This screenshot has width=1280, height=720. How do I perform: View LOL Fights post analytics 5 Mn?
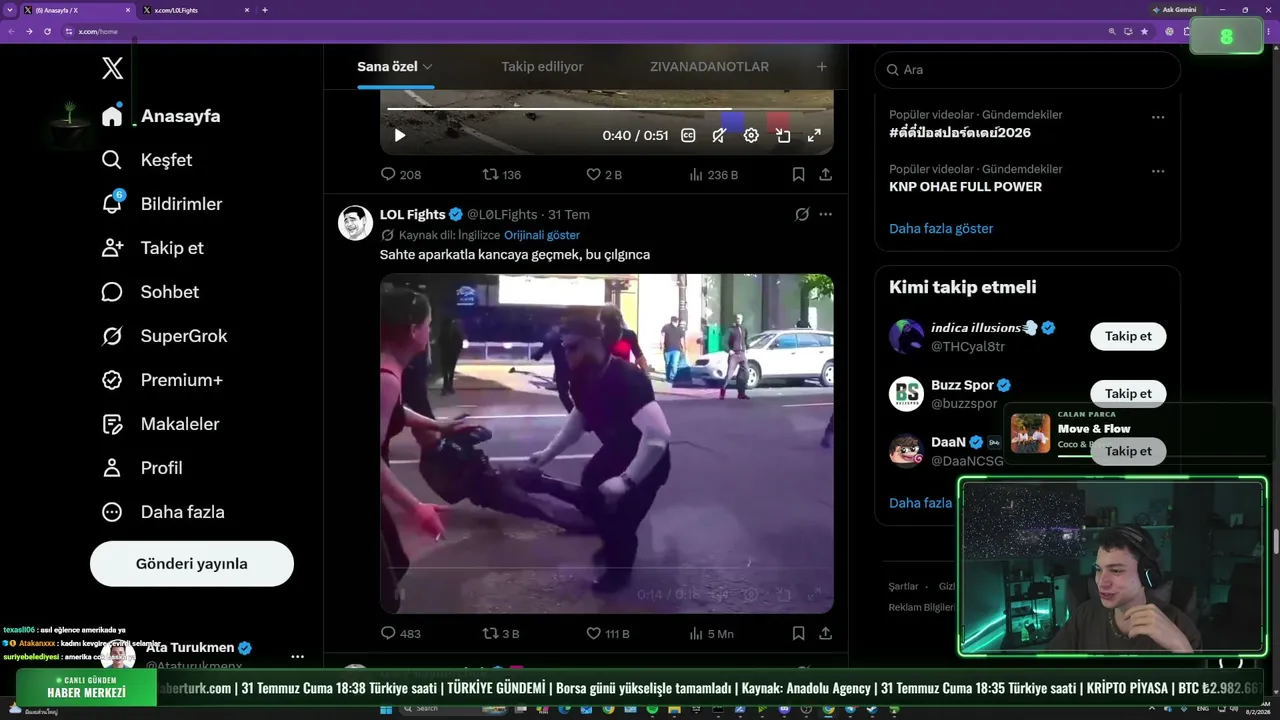coord(712,634)
